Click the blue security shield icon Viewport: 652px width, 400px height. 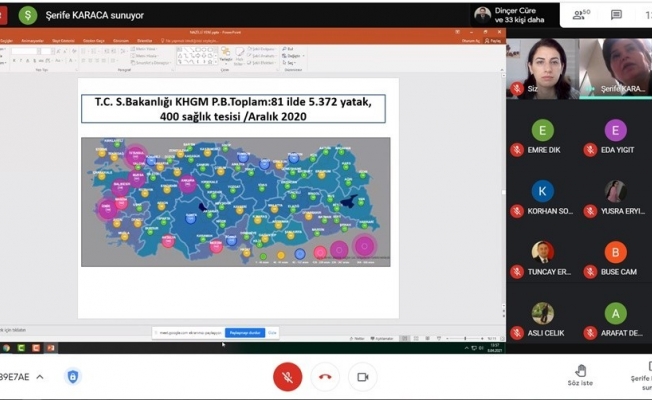click(x=72, y=376)
